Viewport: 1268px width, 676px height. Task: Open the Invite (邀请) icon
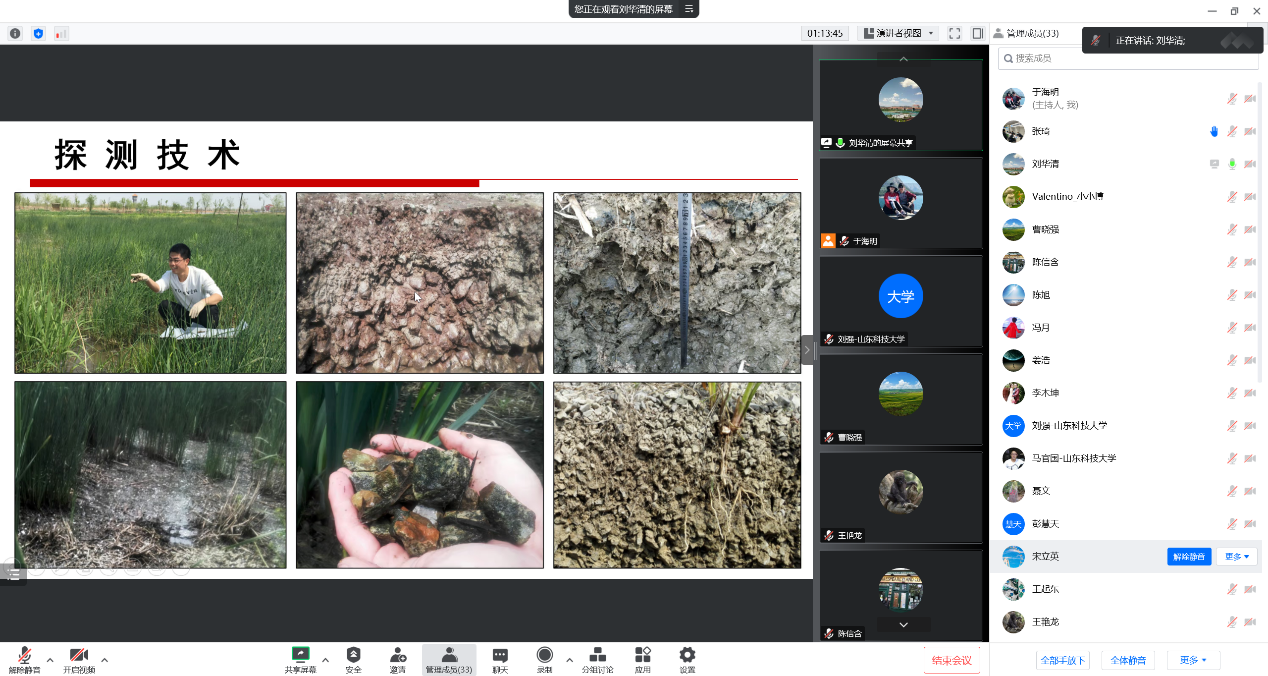[x=398, y=656]
